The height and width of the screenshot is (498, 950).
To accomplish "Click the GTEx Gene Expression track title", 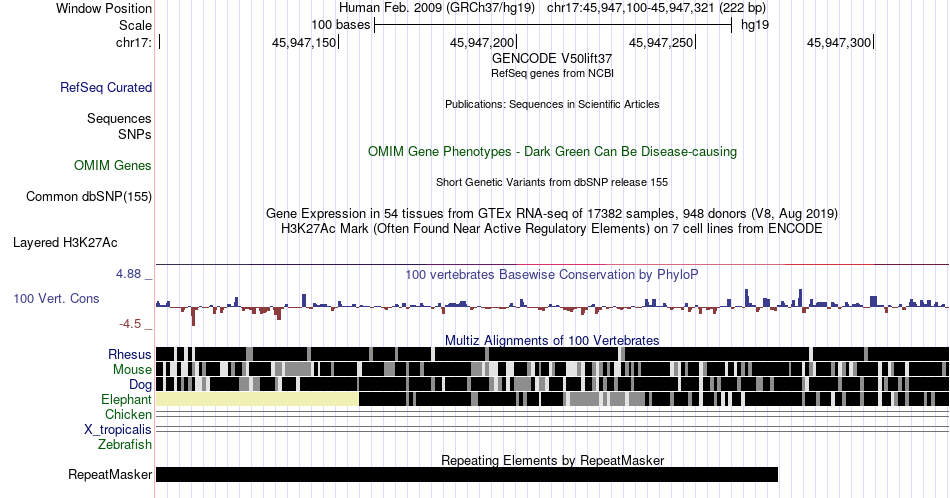I will click(x=552, y=213).
